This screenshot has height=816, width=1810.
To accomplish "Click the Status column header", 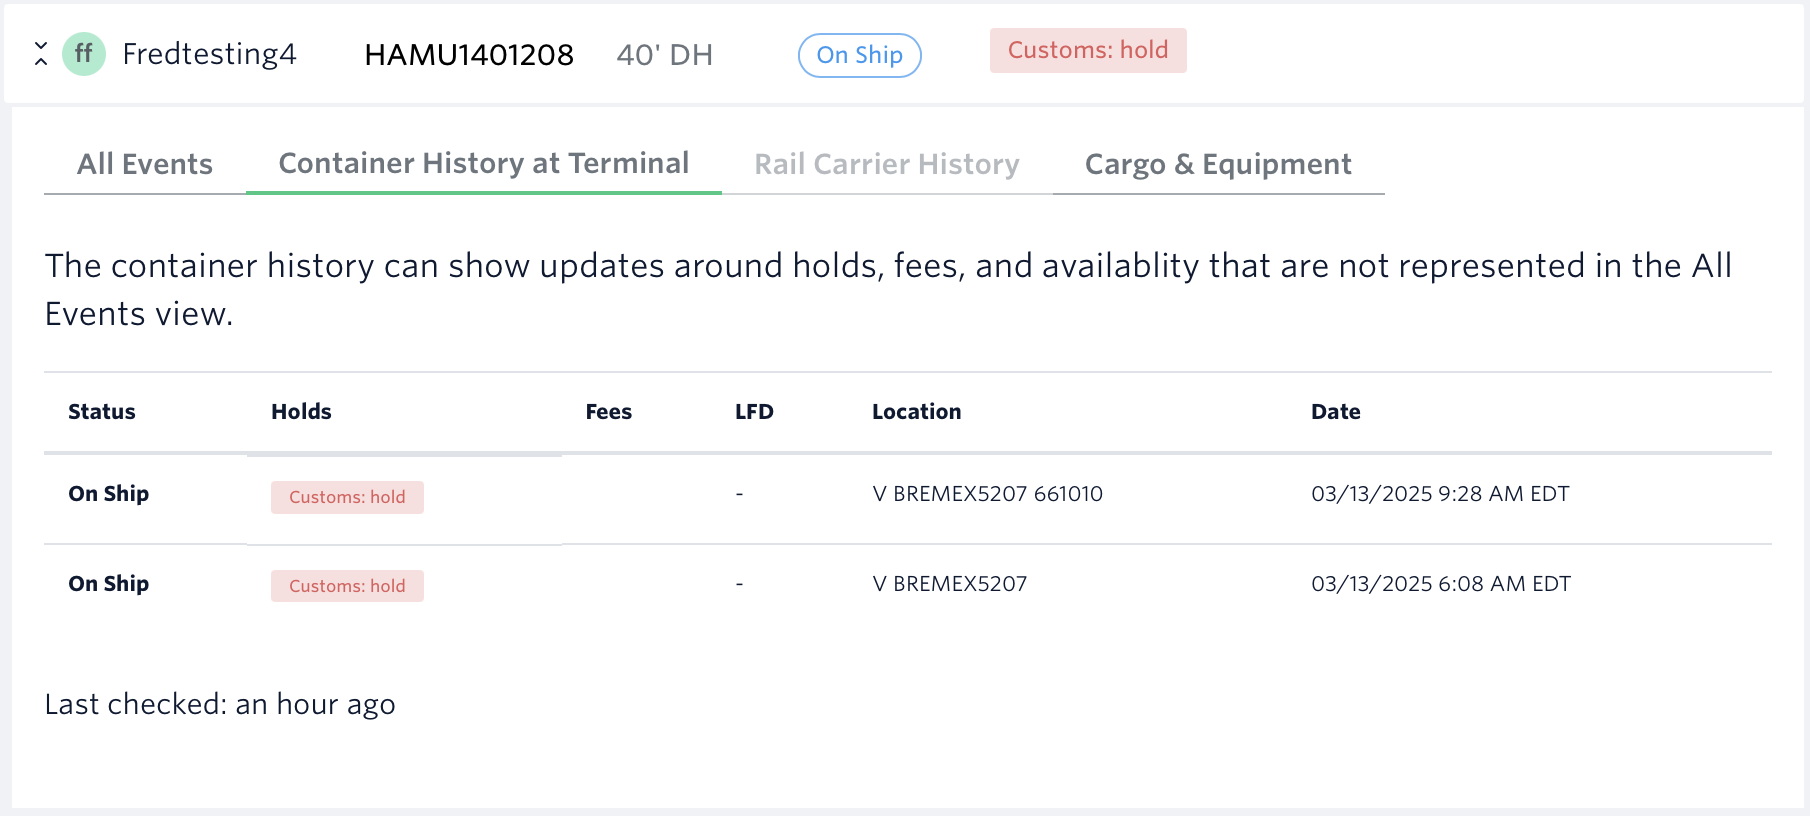I will (x=102, y=412).
